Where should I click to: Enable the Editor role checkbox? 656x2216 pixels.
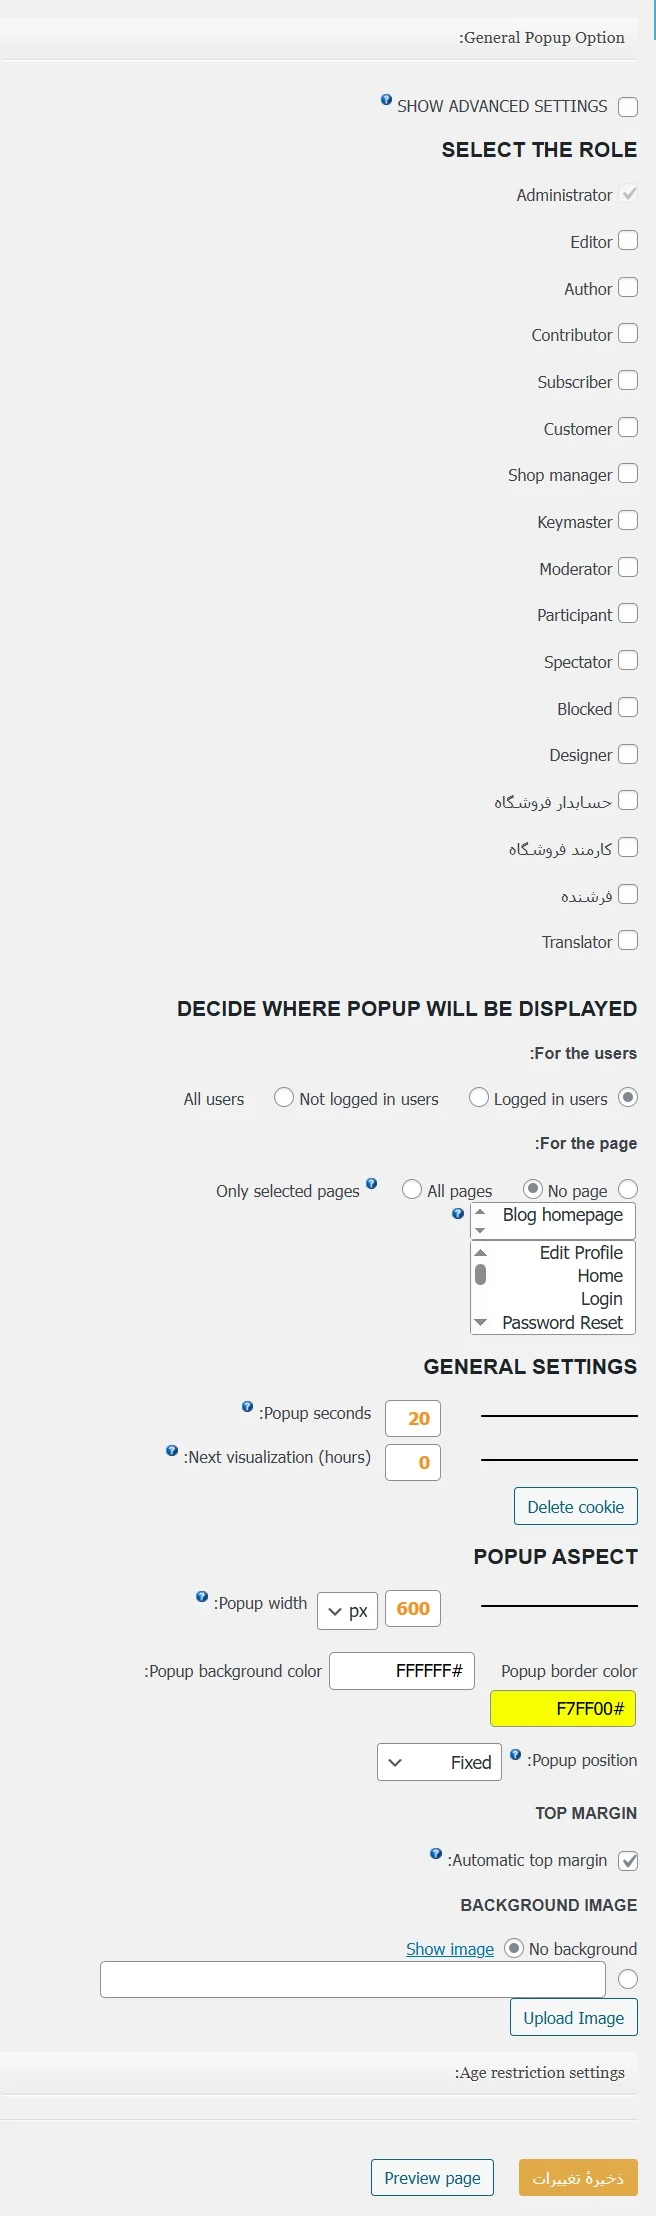(x=628, y=240)
